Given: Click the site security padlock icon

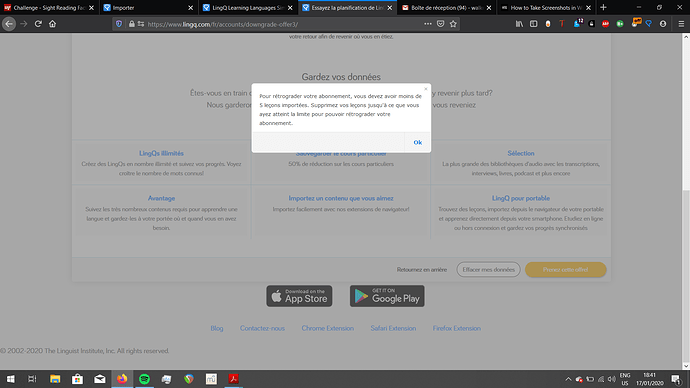Looking at the screenshot, I should pyautogui.click(x=132, y=24).
